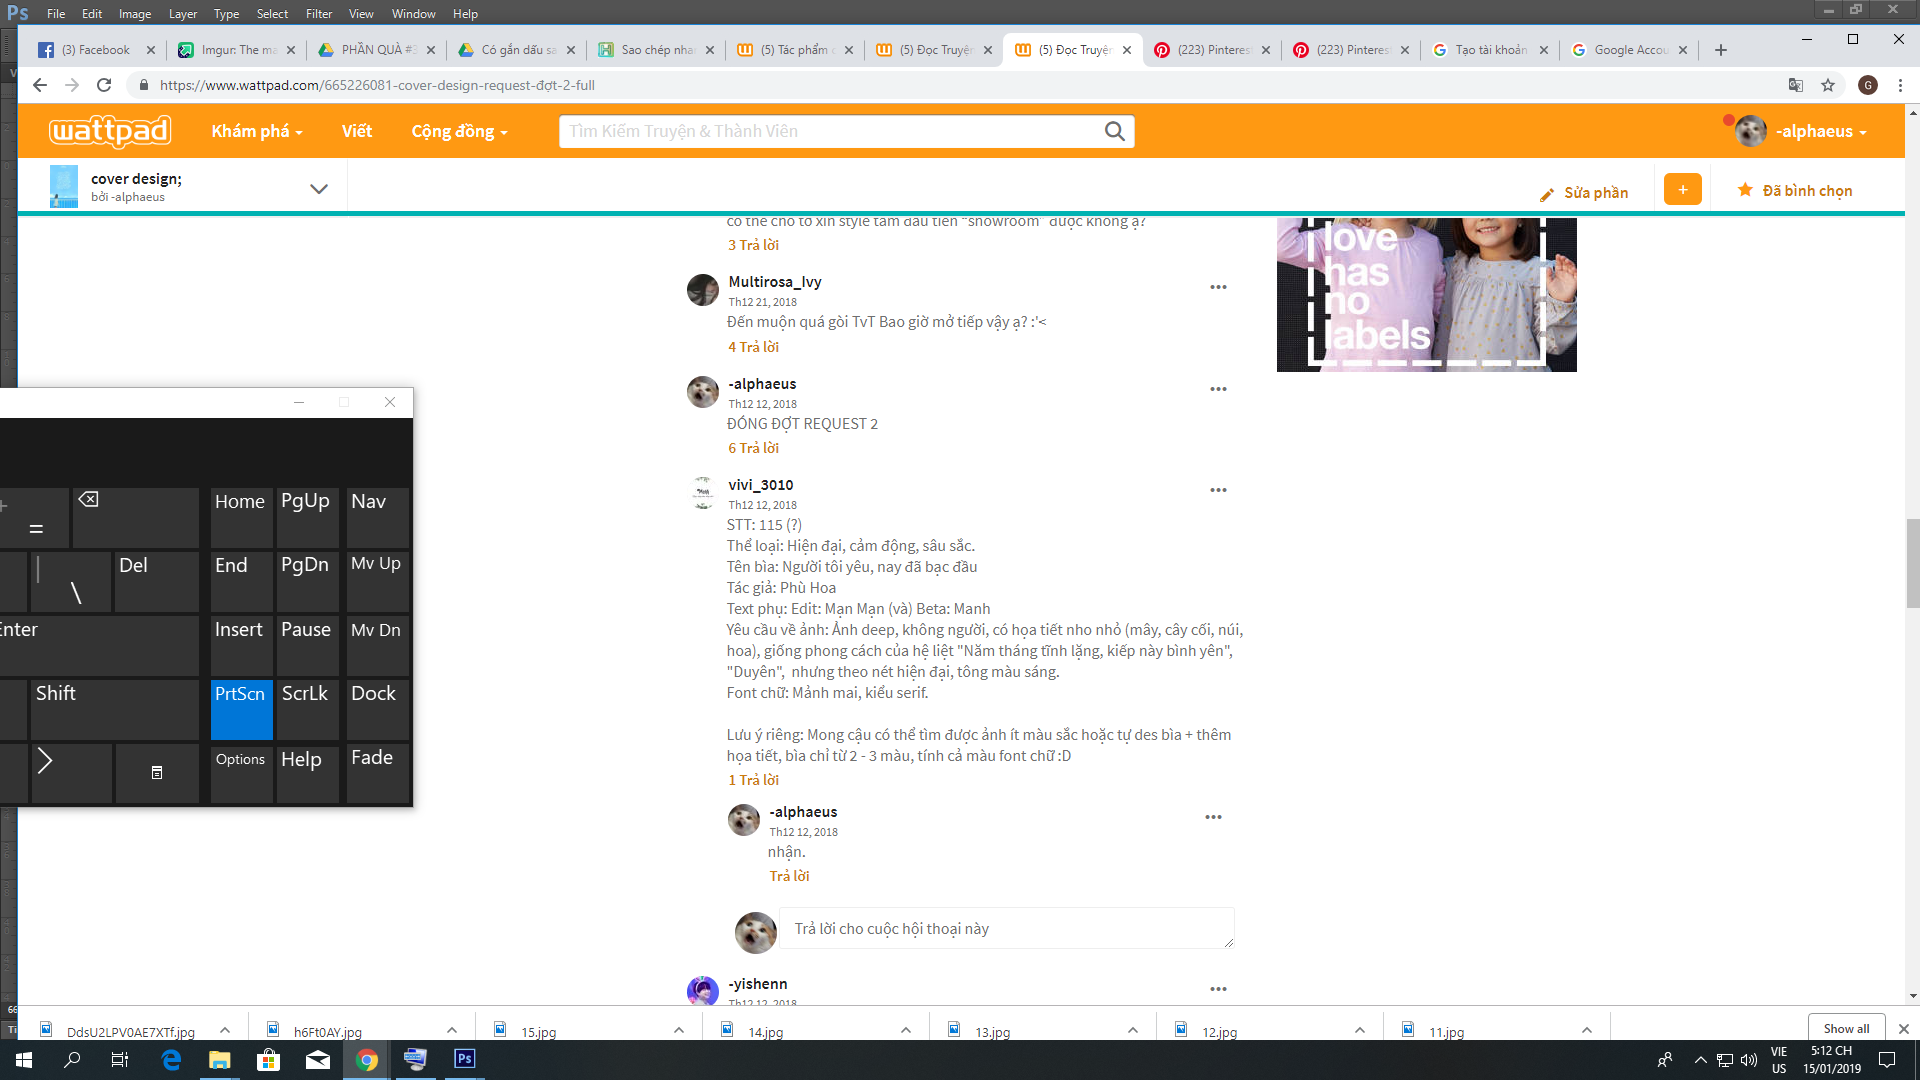Image resolution: width=1920 pixels, height=1080 pixels.
Task: Expand the 'cover design;' chapter list chevron
Action: (x=319, y=188)
